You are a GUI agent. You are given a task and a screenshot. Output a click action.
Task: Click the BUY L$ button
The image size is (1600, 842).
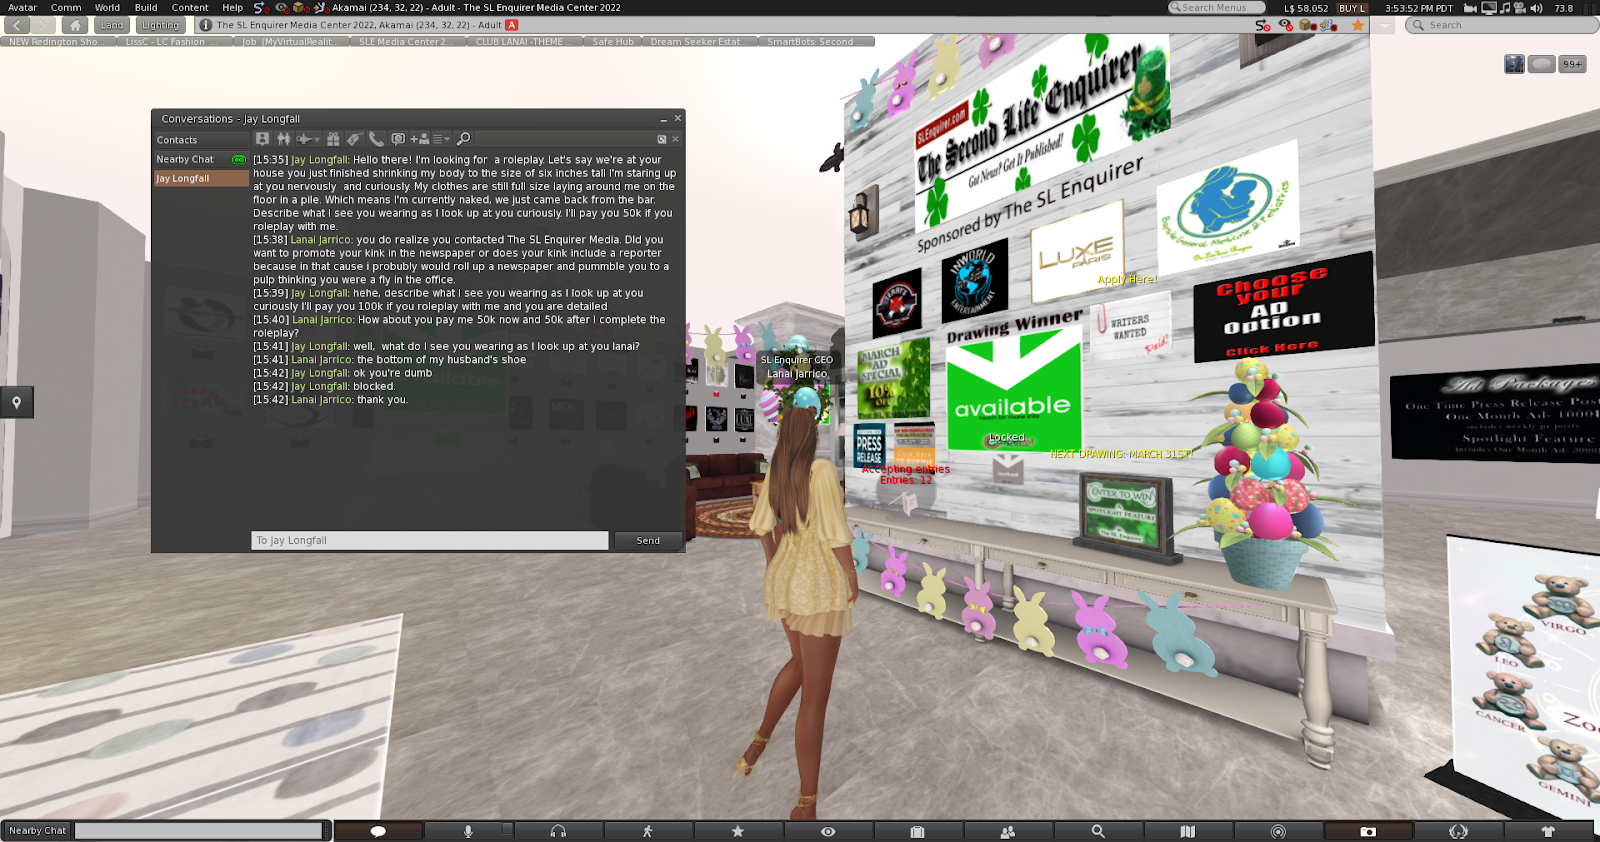tap(1352, 8)
